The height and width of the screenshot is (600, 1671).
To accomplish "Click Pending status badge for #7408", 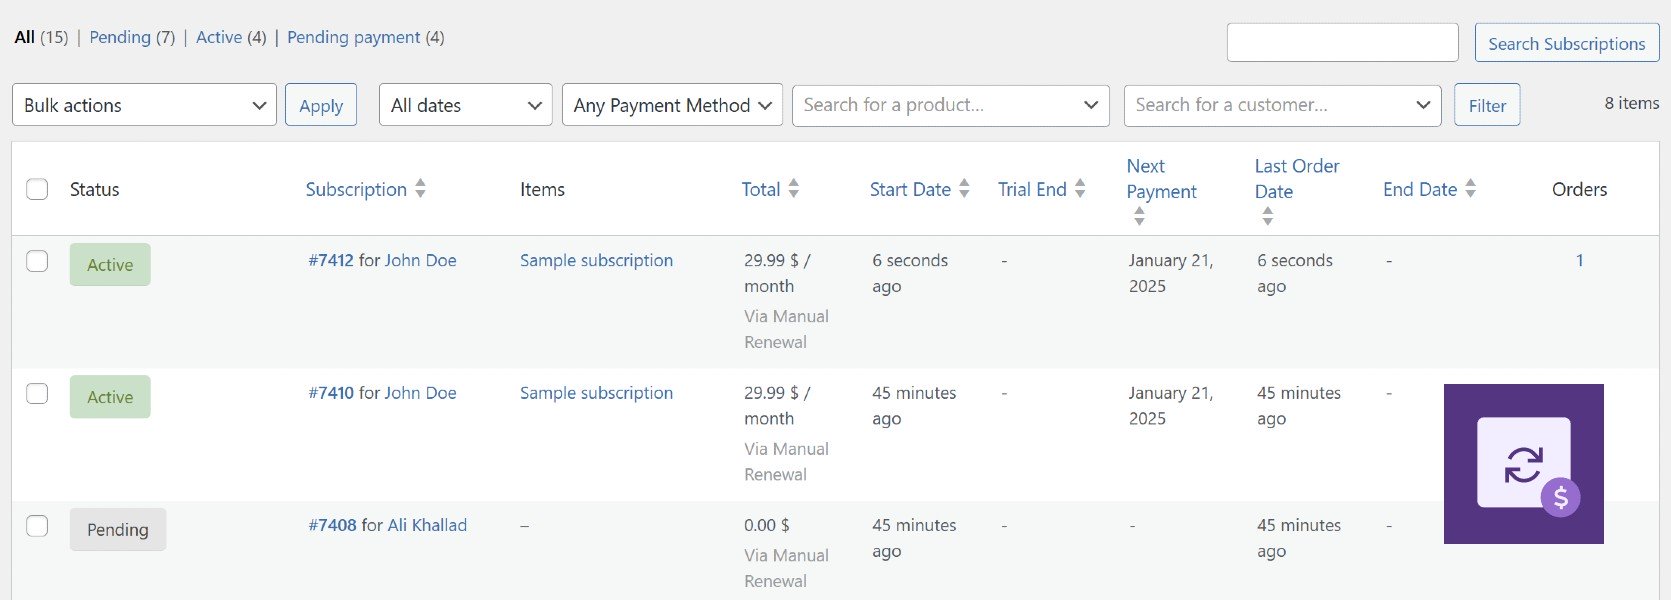I will coord(118,529).
